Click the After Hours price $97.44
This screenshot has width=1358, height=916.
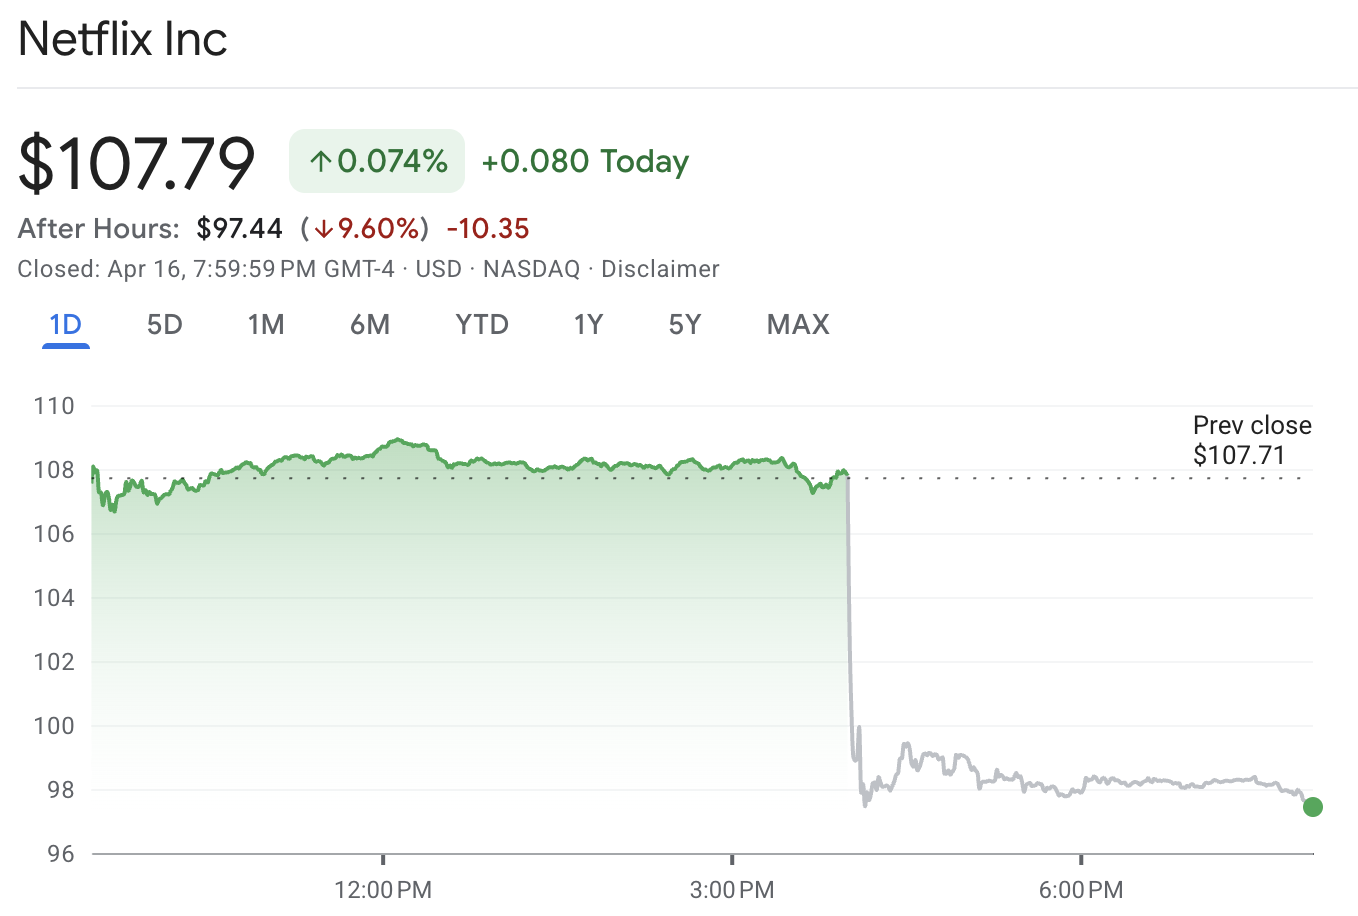240,228
